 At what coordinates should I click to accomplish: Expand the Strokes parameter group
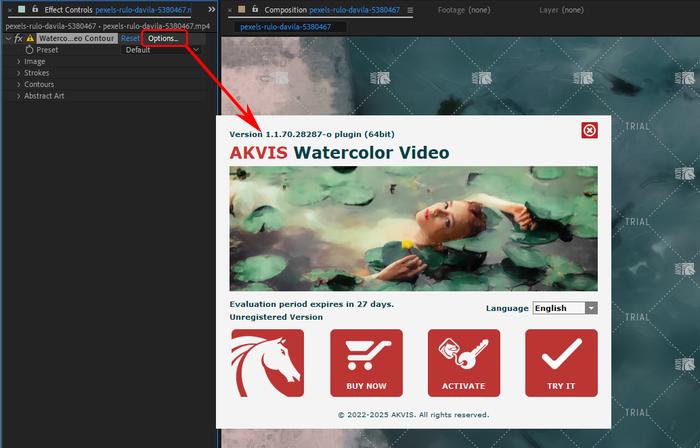(18, 73)
